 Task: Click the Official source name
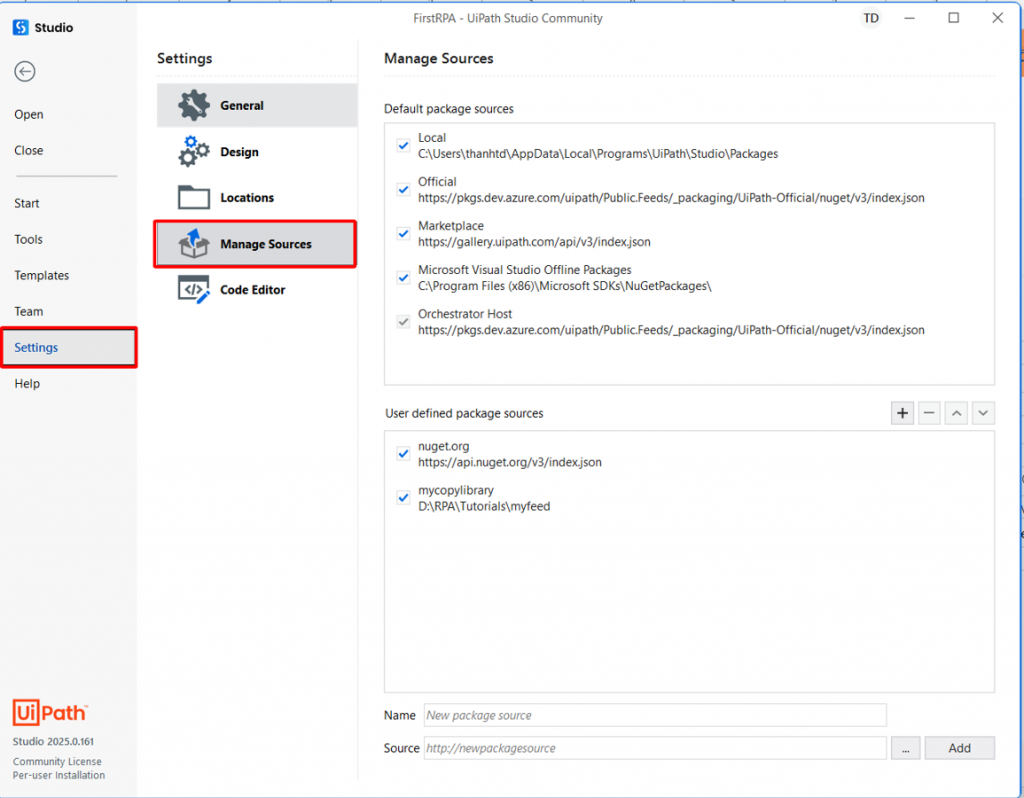click(x=437, y=182)
